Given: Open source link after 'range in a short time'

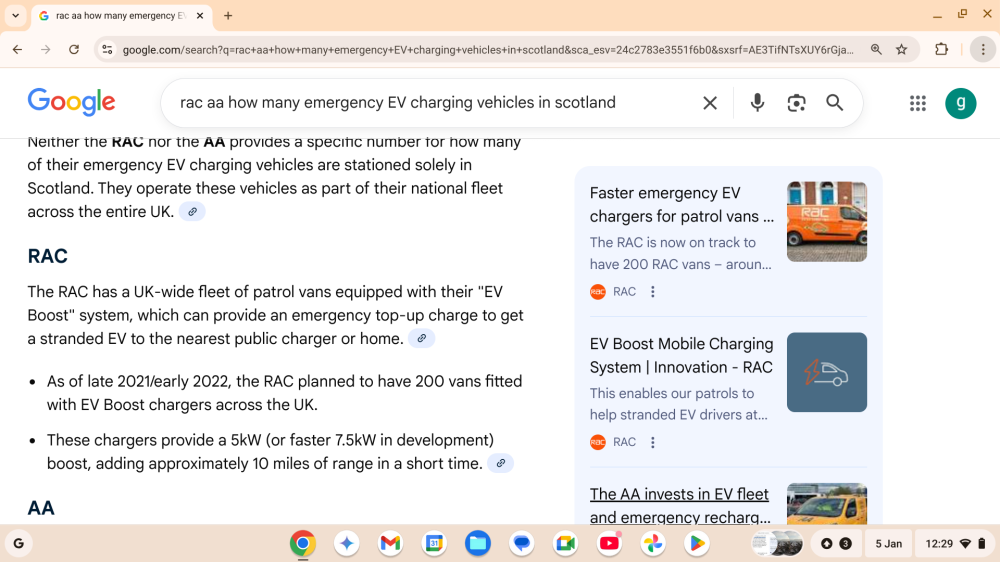Looking at the screenshot, I should [x=501, y=463].
